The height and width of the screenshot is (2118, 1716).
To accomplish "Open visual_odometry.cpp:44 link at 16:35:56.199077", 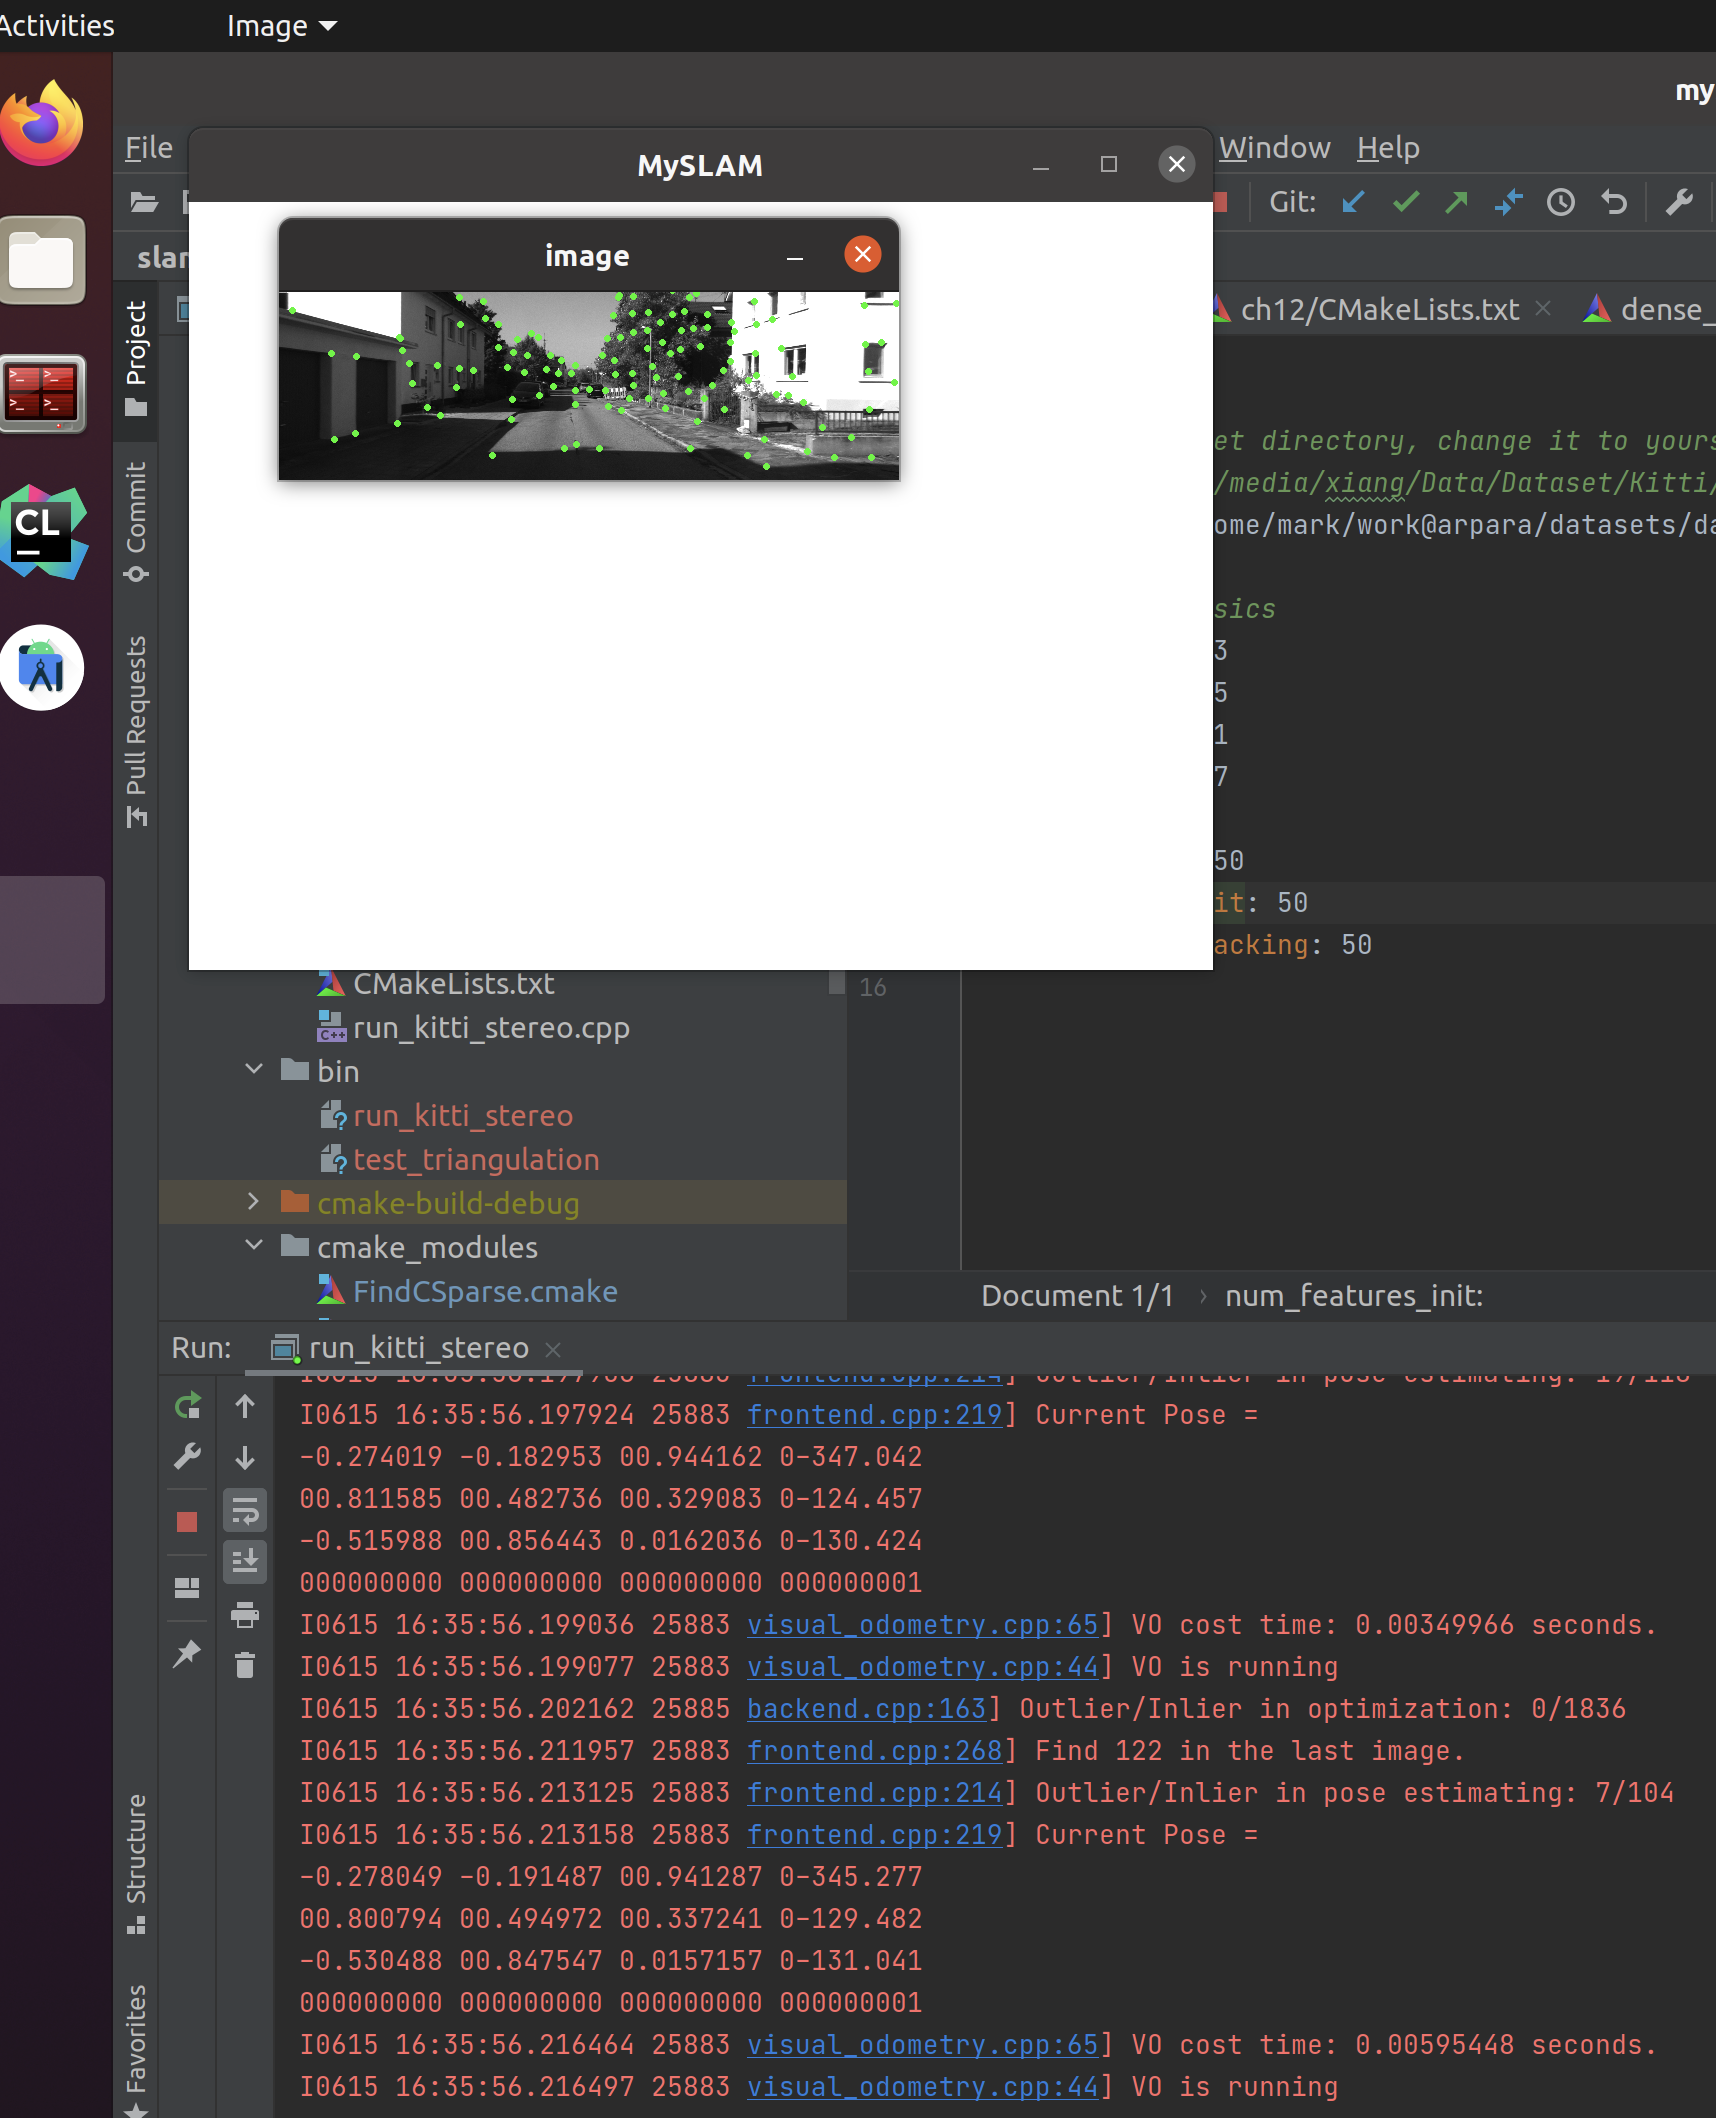I will [923, 1666].
